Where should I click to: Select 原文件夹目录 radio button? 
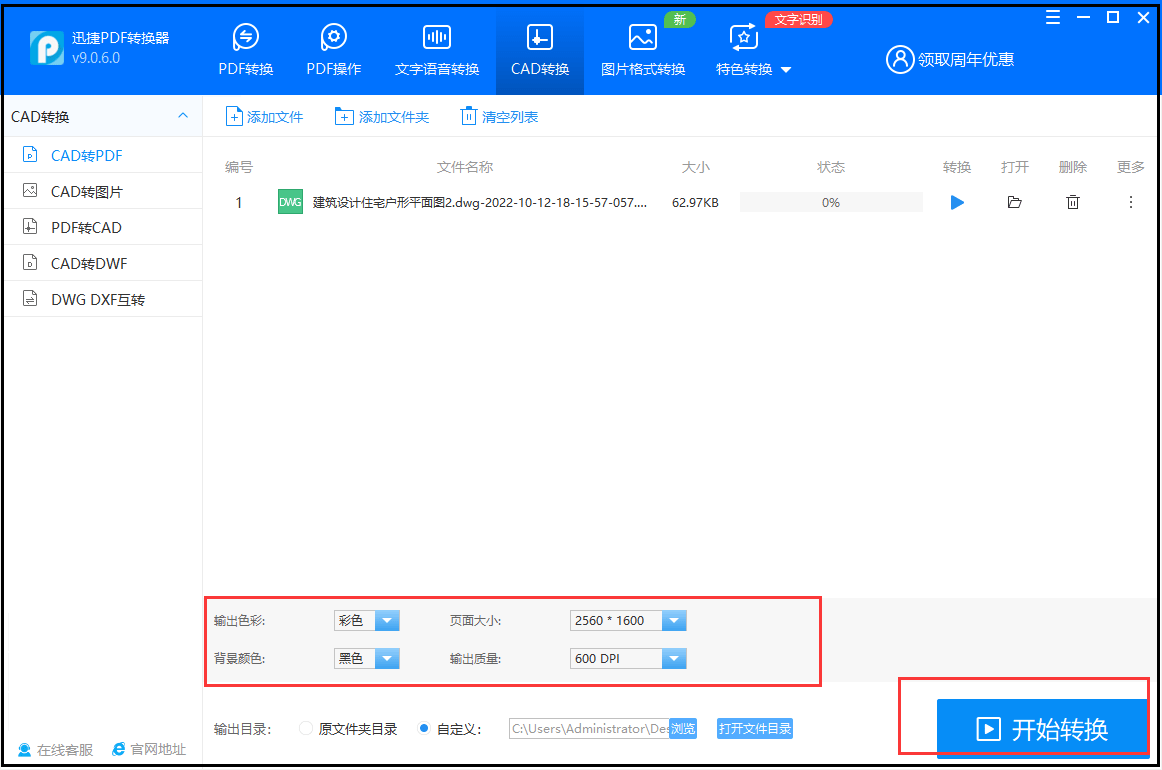pos(306,728)
